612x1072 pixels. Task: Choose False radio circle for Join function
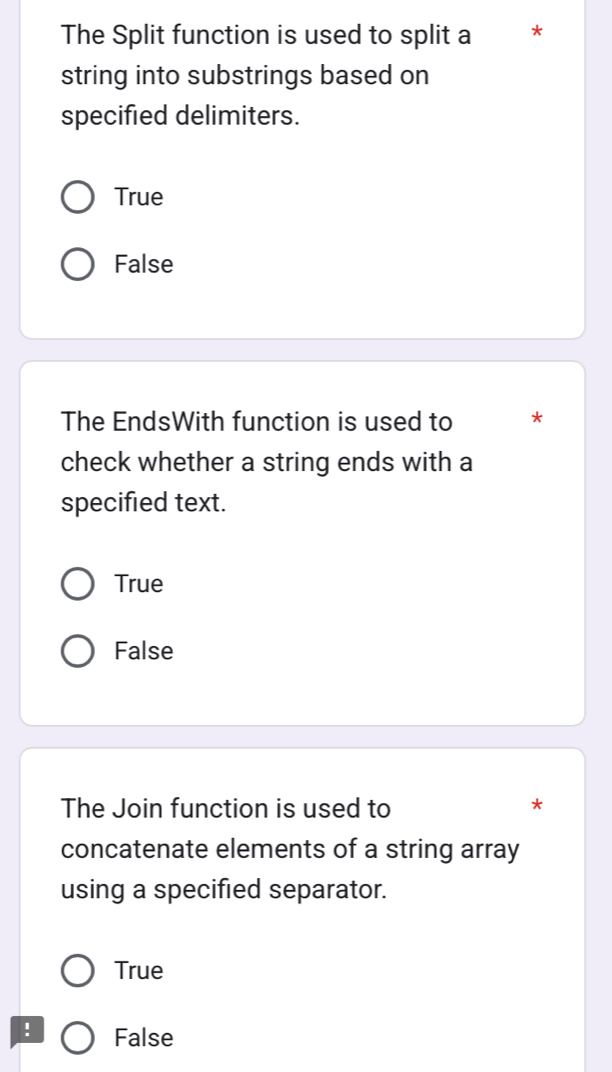[79, 1039]
